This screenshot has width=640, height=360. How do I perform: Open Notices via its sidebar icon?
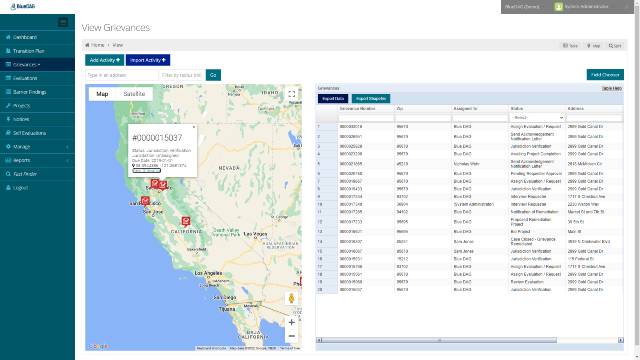pyautogui.click(x=8, y=119)
